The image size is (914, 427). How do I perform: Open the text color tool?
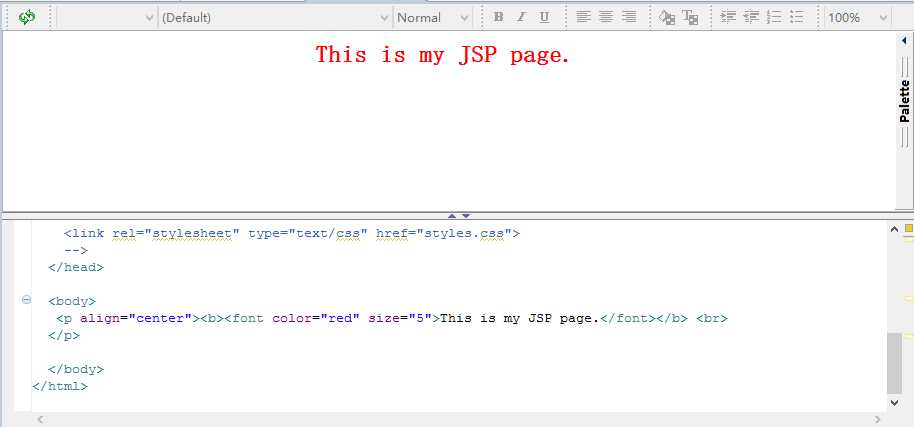(x=690, y=17)
